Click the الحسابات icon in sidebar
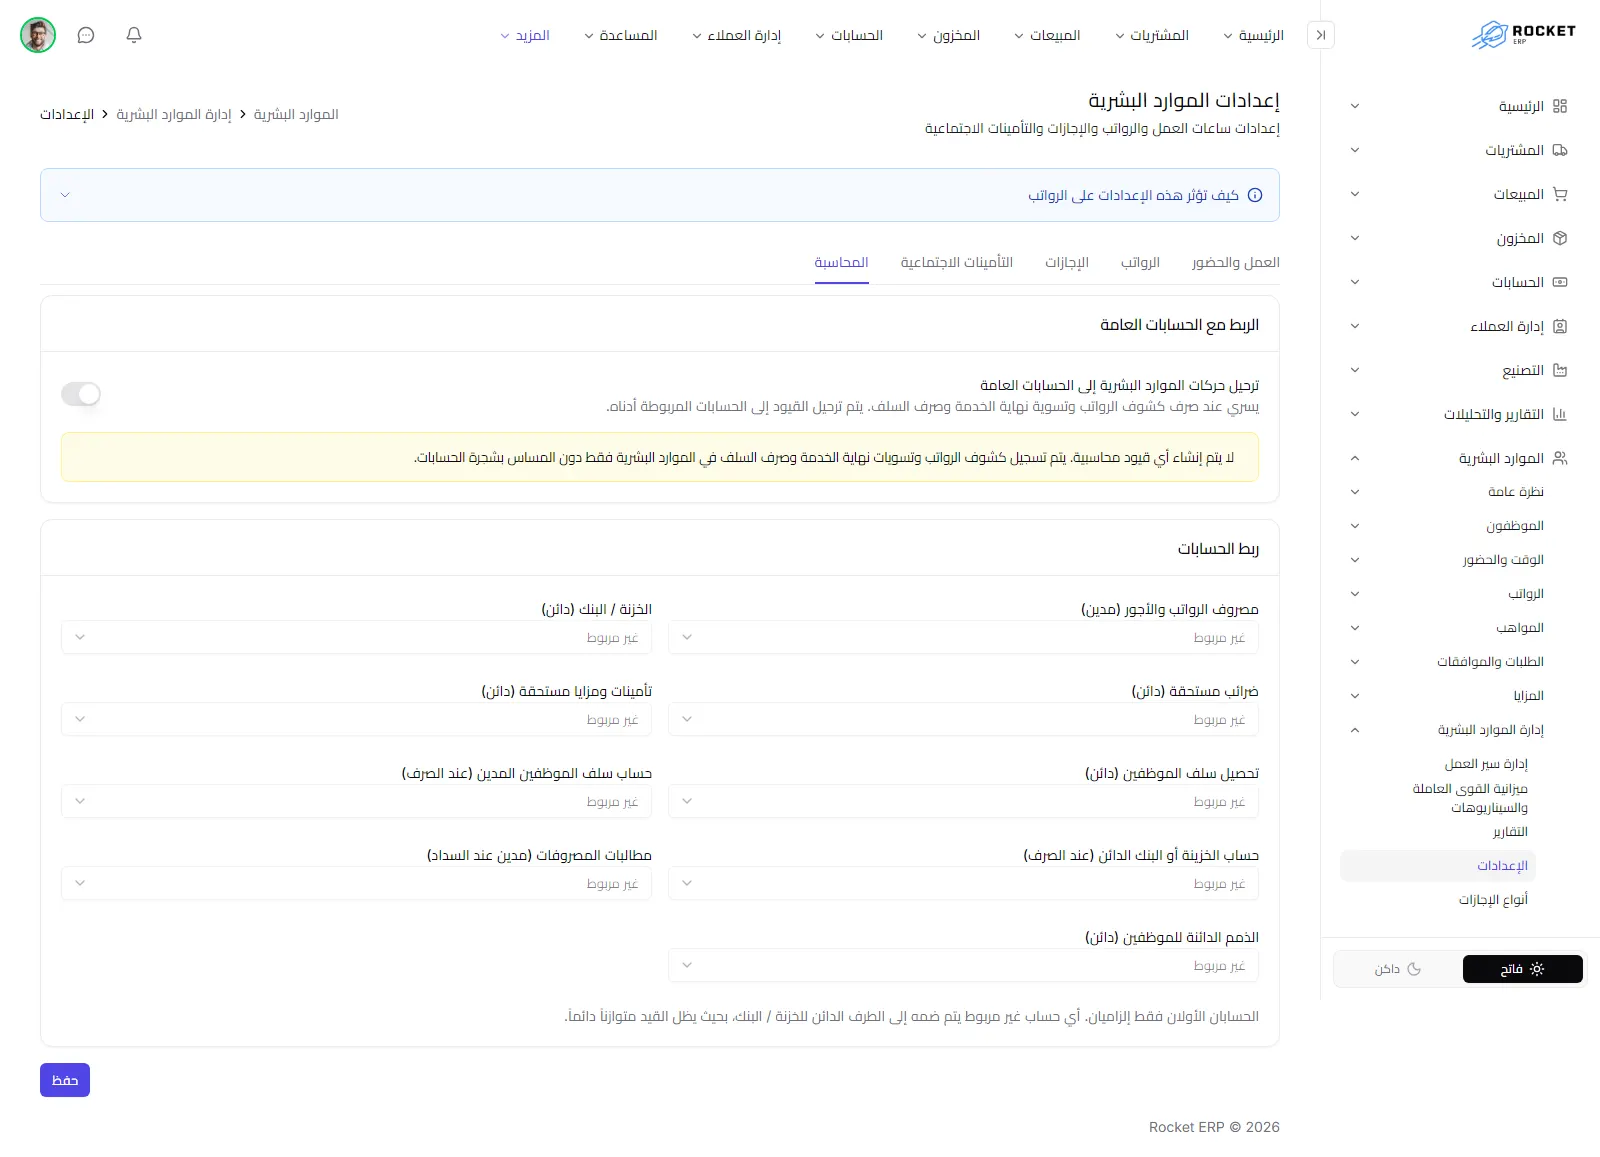 [x=1560, y=282]
